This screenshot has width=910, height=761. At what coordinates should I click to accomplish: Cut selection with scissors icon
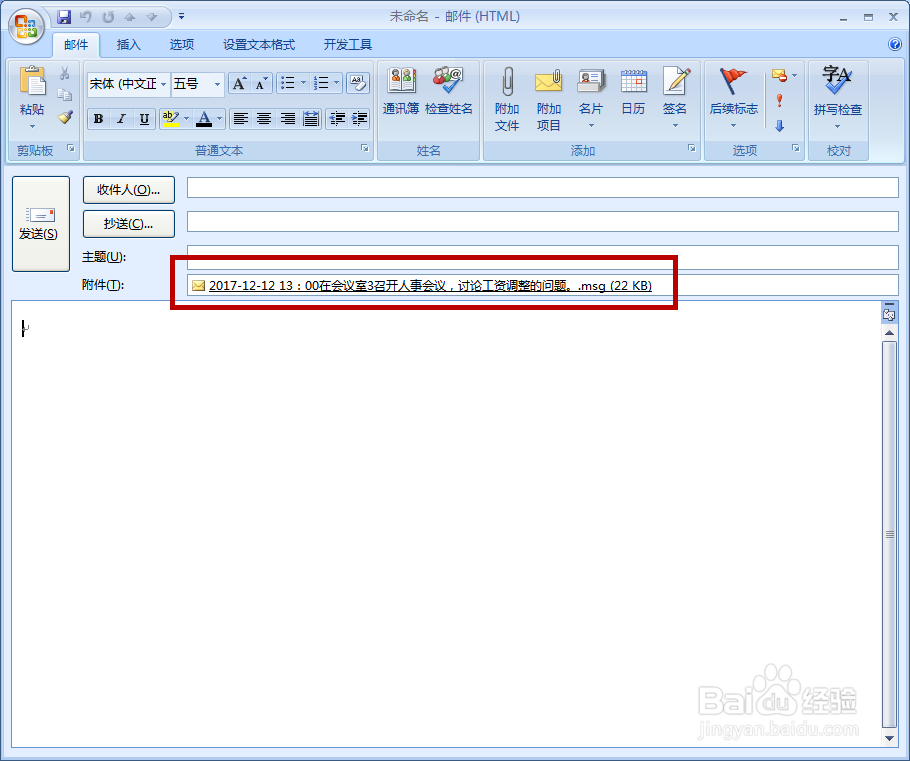point(64,73)
